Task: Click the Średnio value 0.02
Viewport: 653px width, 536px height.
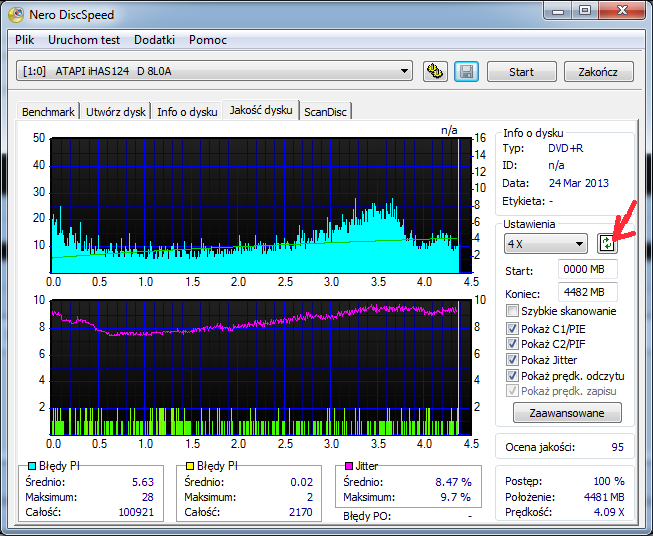Action: (302, 482)
